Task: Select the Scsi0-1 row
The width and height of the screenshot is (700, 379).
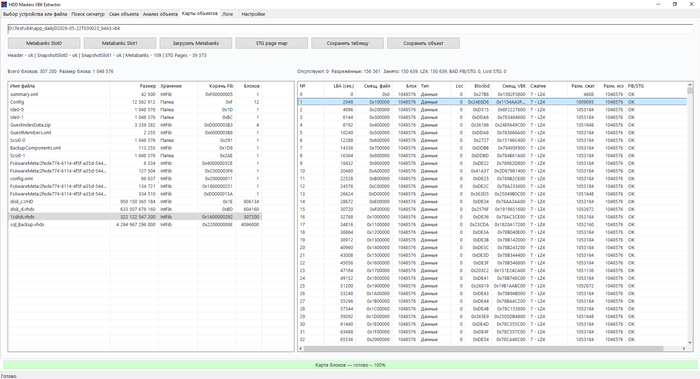Action: 135,155
